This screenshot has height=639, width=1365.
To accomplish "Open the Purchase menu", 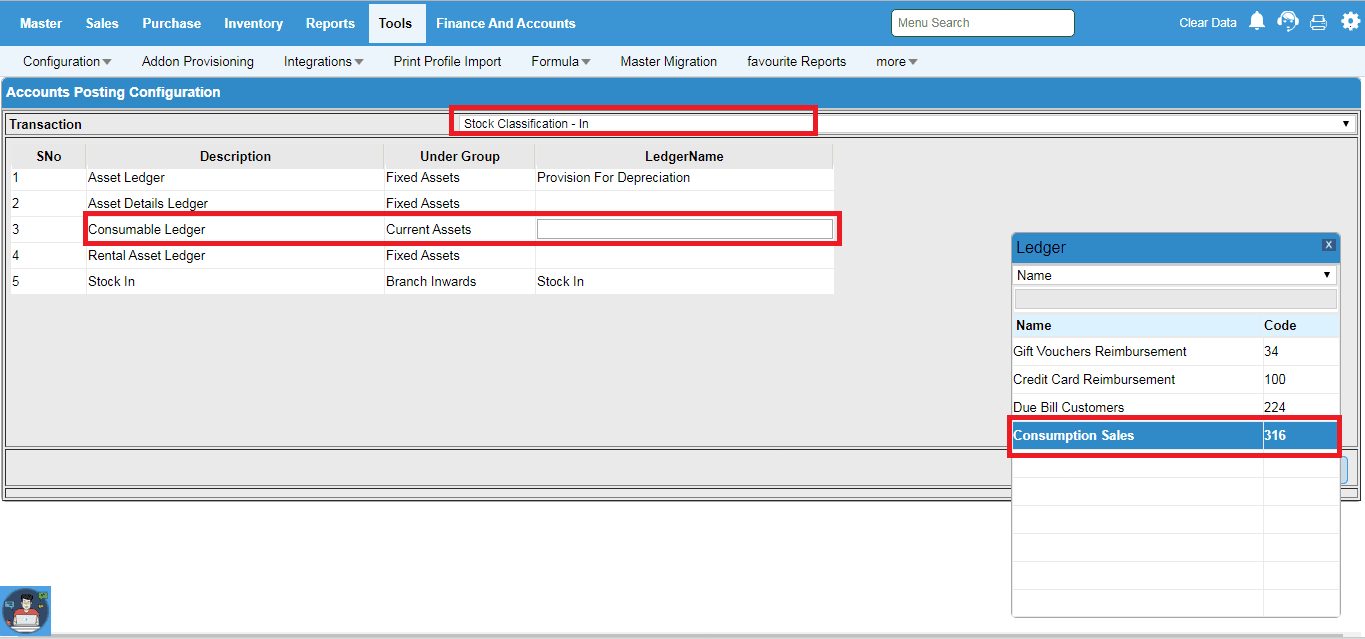I will (171, 23).
